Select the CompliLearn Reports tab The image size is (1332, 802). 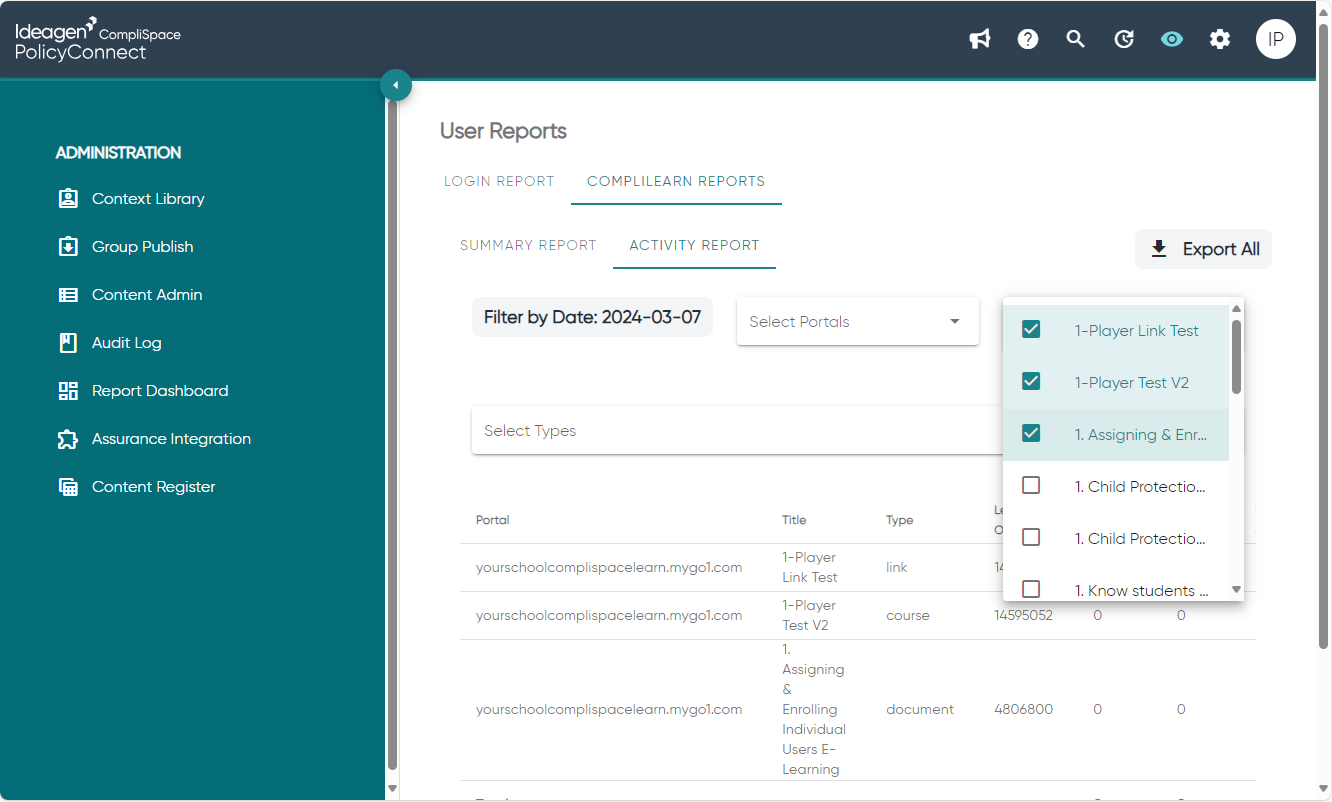pos(676,181)
